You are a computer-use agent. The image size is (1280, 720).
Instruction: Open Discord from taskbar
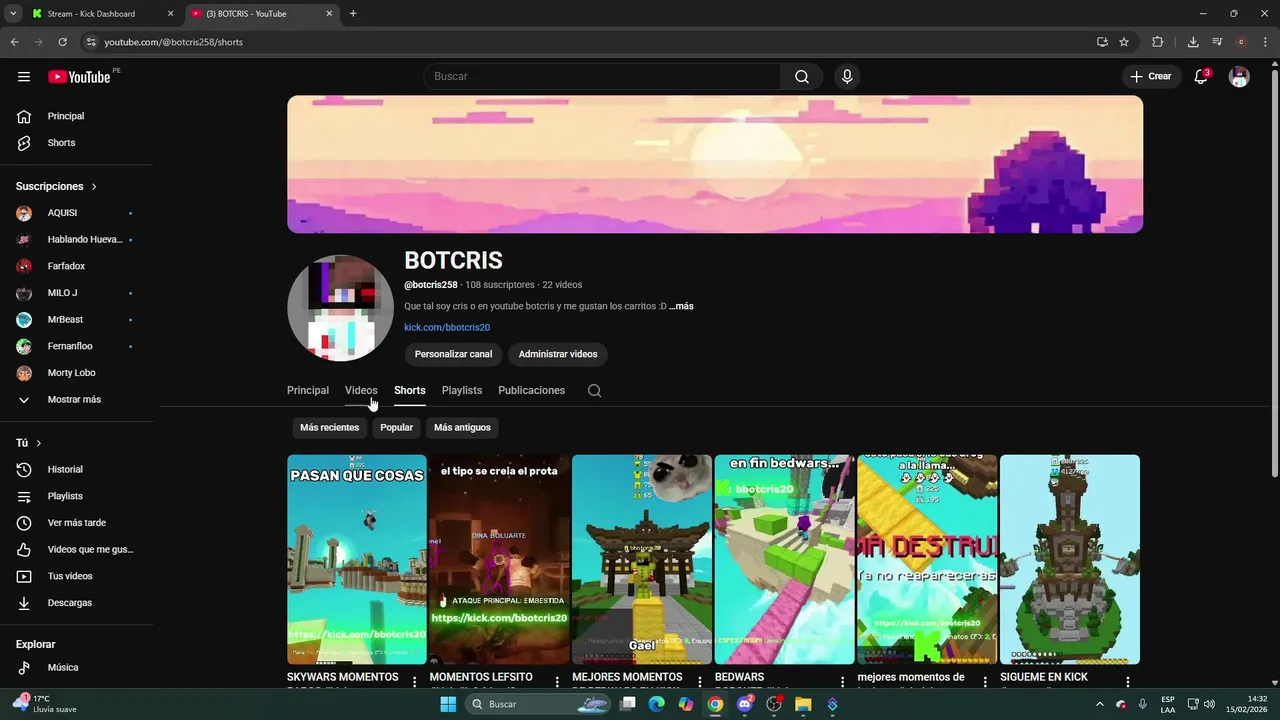click(x=744, y=704)
